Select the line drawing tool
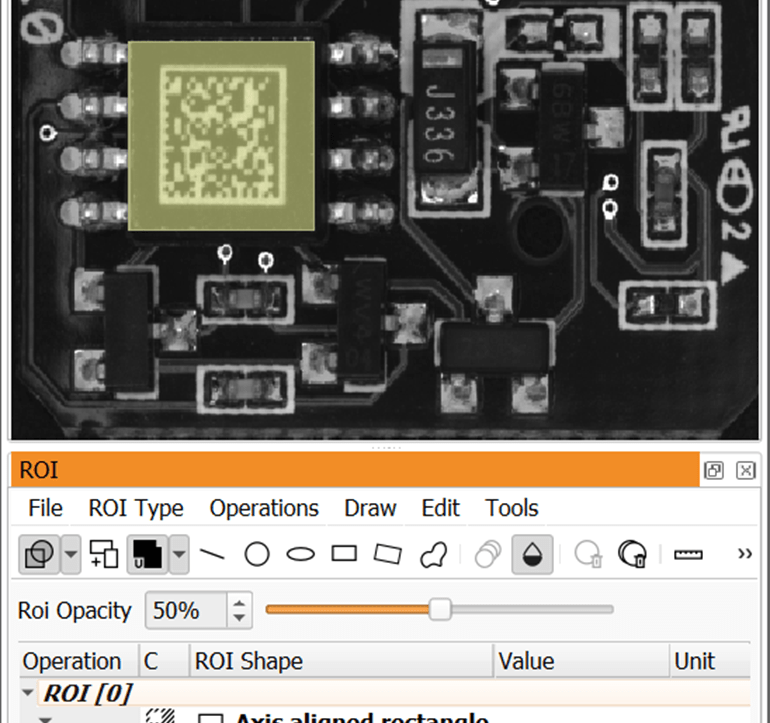 (x=212, y=554)
